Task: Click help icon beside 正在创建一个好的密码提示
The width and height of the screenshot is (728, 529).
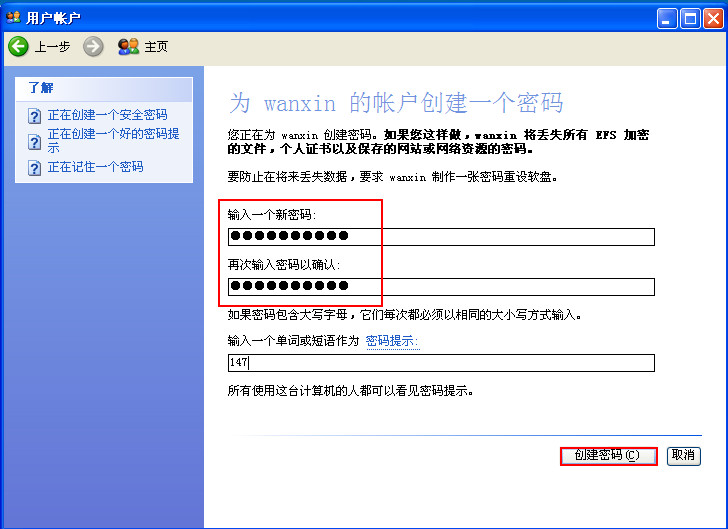Action: [x=34, y=142]
